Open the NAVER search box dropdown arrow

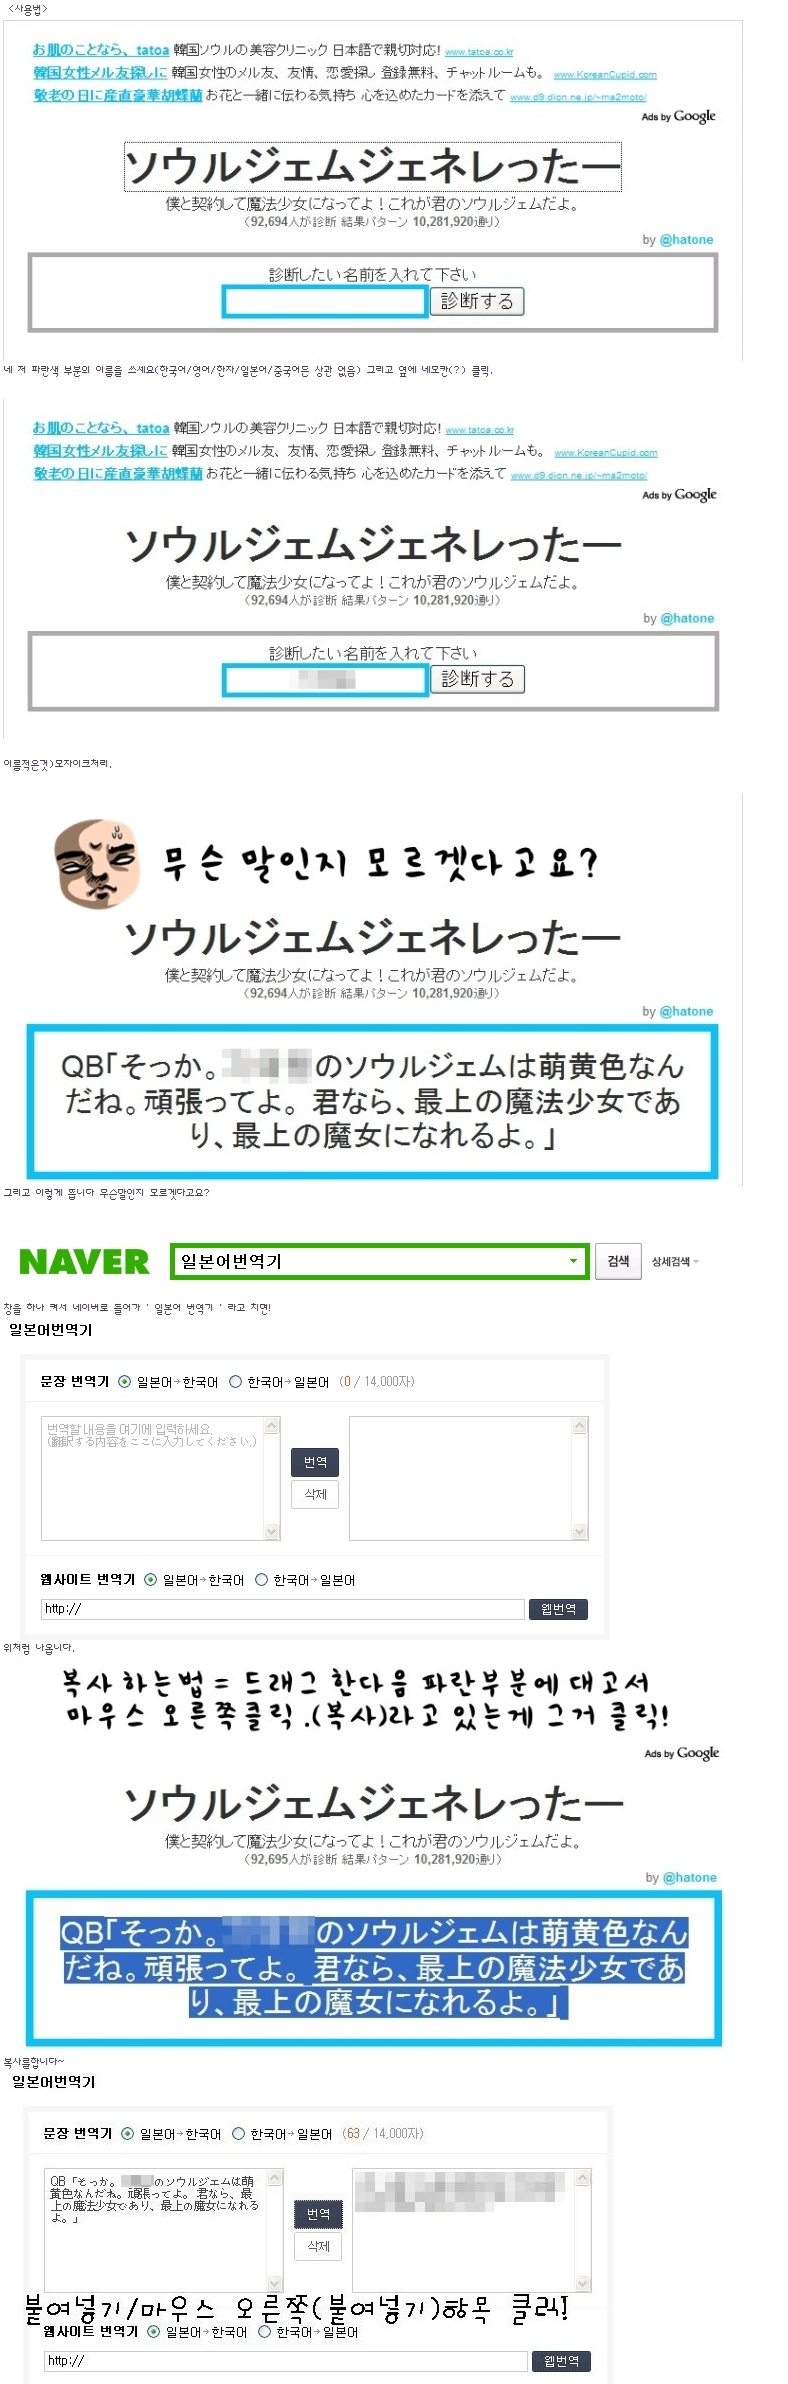pyautogui.click(x=573, y=1261)
